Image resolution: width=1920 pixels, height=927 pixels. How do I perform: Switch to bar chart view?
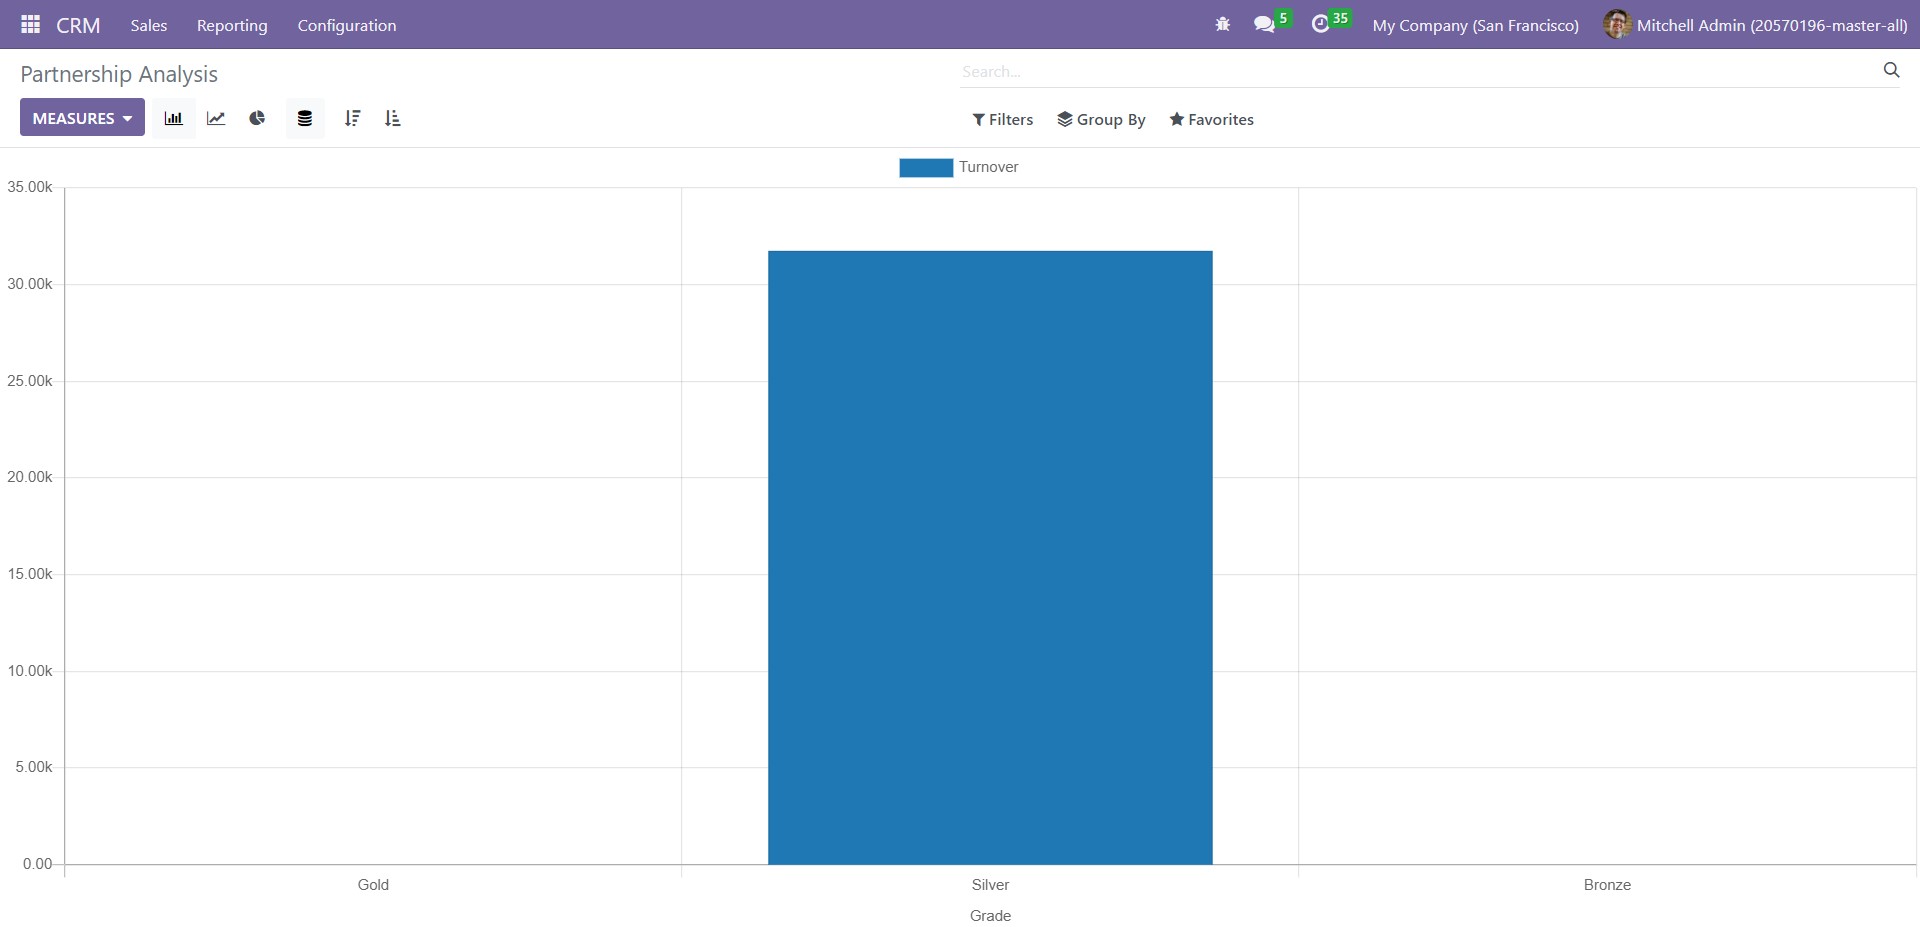(x=174, y=118)
